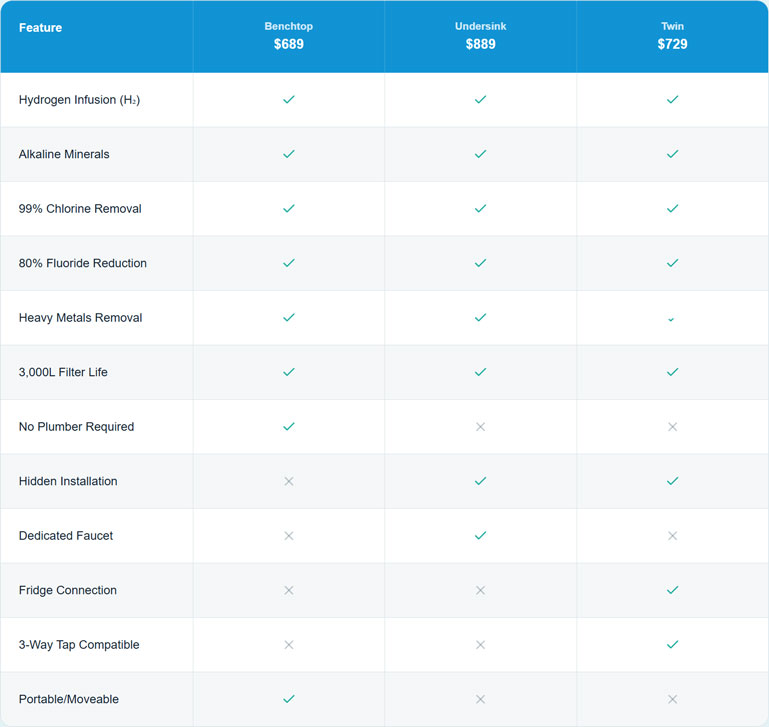
Task: Click the Hydrogen Infusion (H₂) label
Action: point(79,100)
